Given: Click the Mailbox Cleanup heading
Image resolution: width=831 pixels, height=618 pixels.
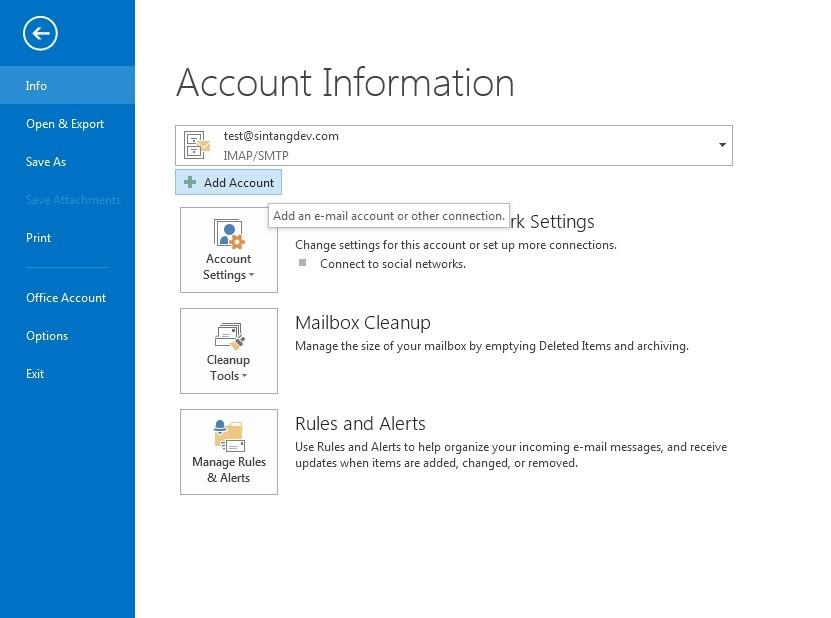Looking at the screenshot, I should click(363, 322).
